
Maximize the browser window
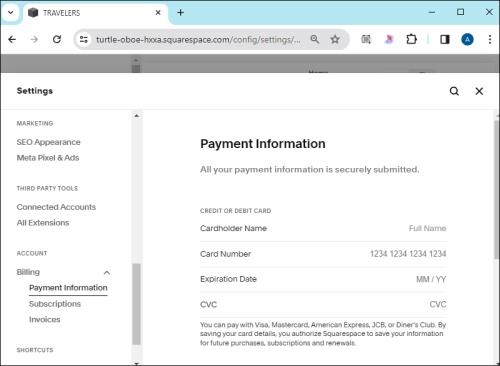click(460, 12)
